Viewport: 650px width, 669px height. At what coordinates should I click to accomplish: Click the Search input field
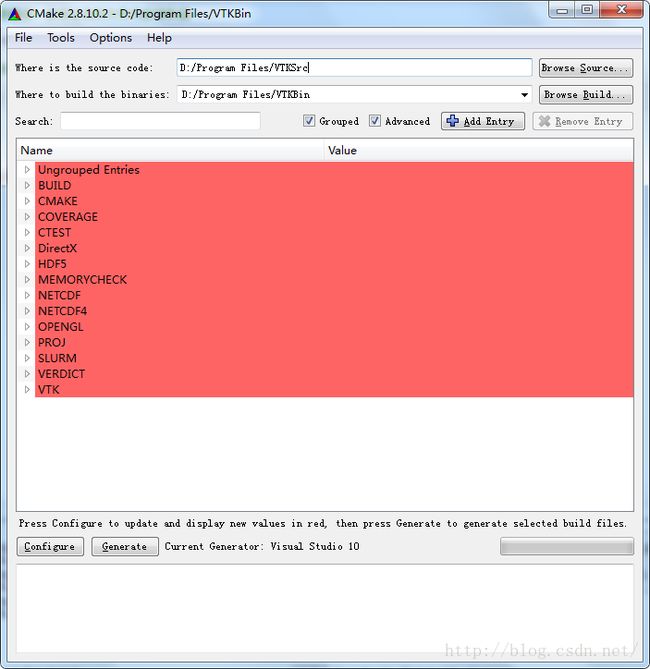coord(160,121)
